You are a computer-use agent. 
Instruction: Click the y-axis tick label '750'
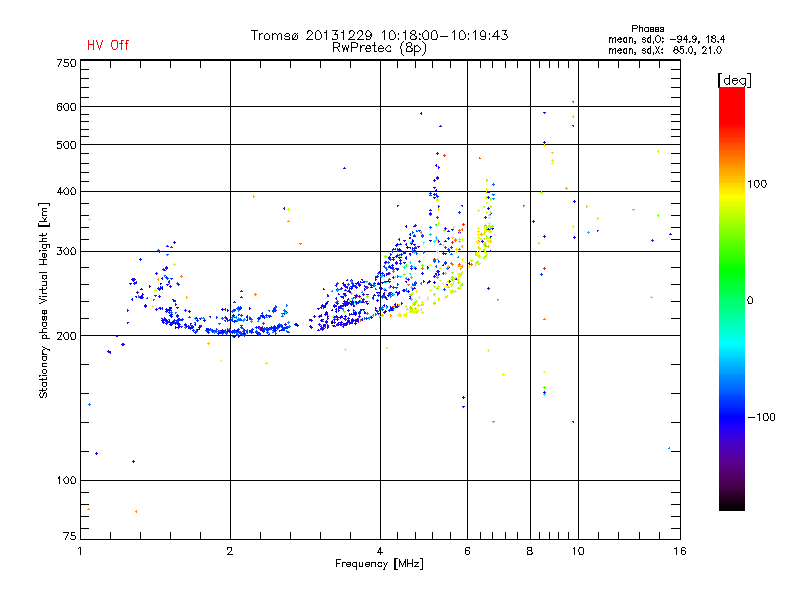66,63
